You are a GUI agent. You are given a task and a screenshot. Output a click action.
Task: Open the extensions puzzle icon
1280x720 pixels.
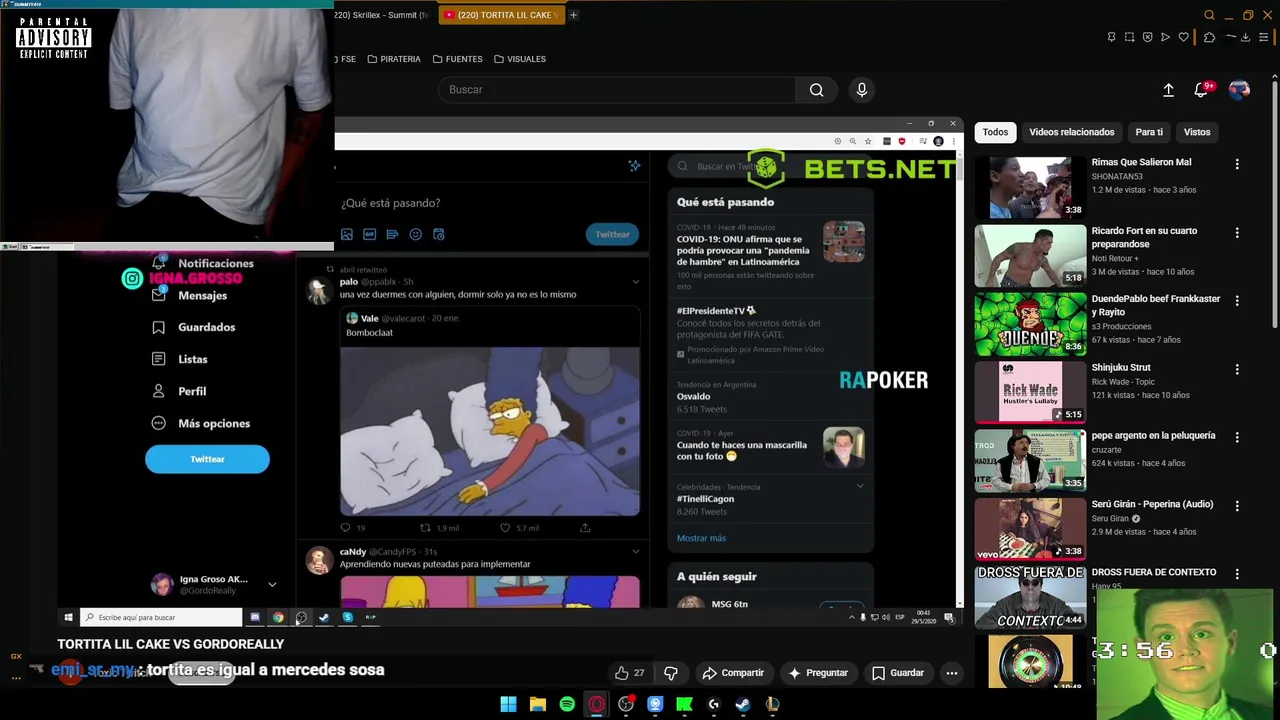[1209, 37]
